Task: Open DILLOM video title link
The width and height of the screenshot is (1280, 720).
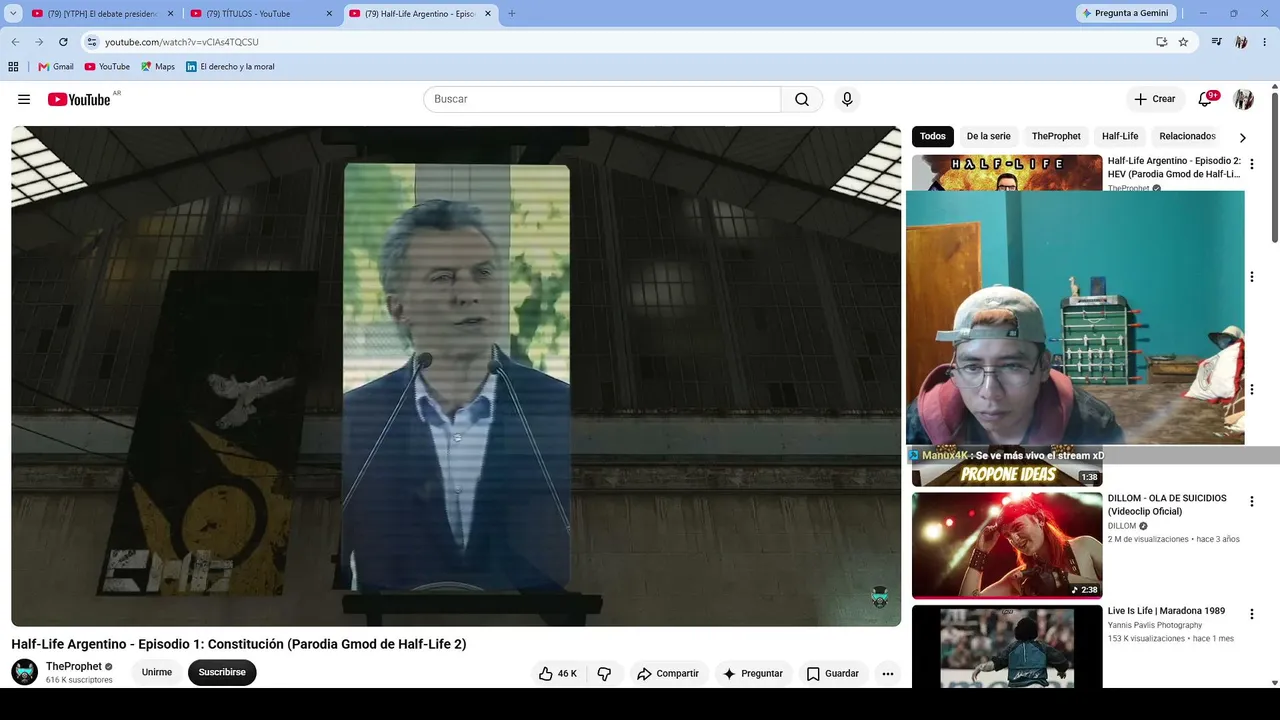Action: (x=1167, y=505)
